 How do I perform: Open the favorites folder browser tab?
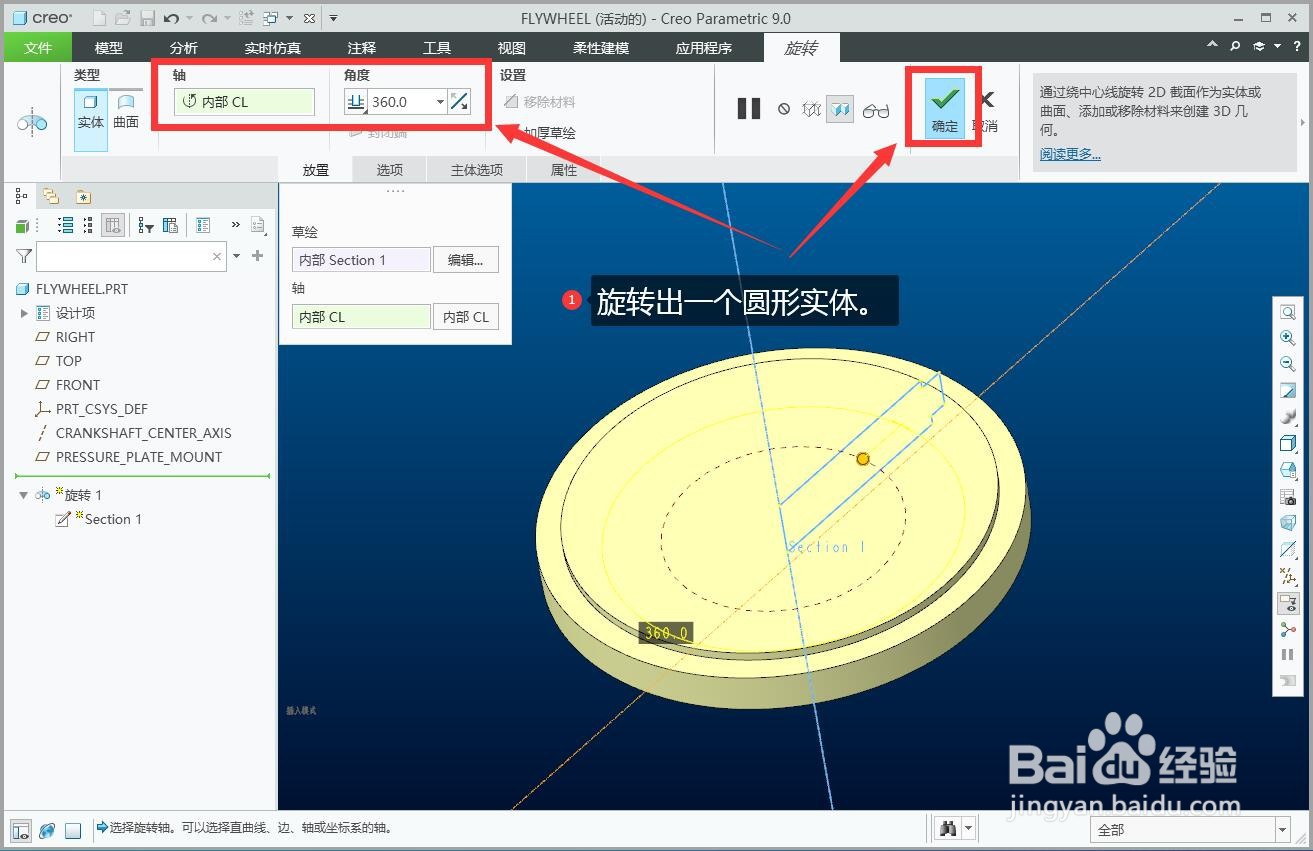83,197
